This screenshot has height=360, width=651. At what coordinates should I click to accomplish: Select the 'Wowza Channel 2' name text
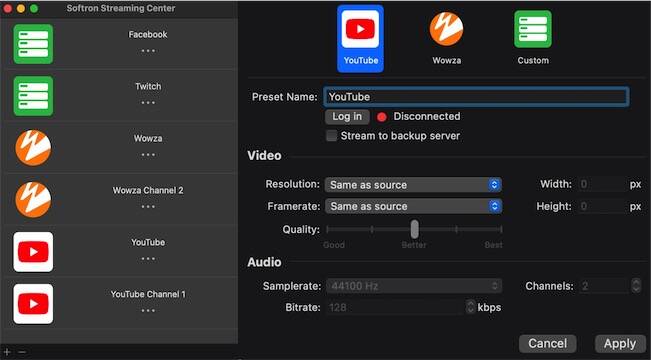tap(148, 190)
